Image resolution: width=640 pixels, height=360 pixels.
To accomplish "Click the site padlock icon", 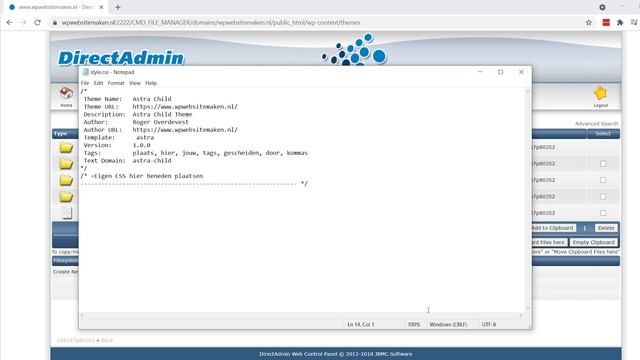I will pyautogui.click(x=55, y=23).
